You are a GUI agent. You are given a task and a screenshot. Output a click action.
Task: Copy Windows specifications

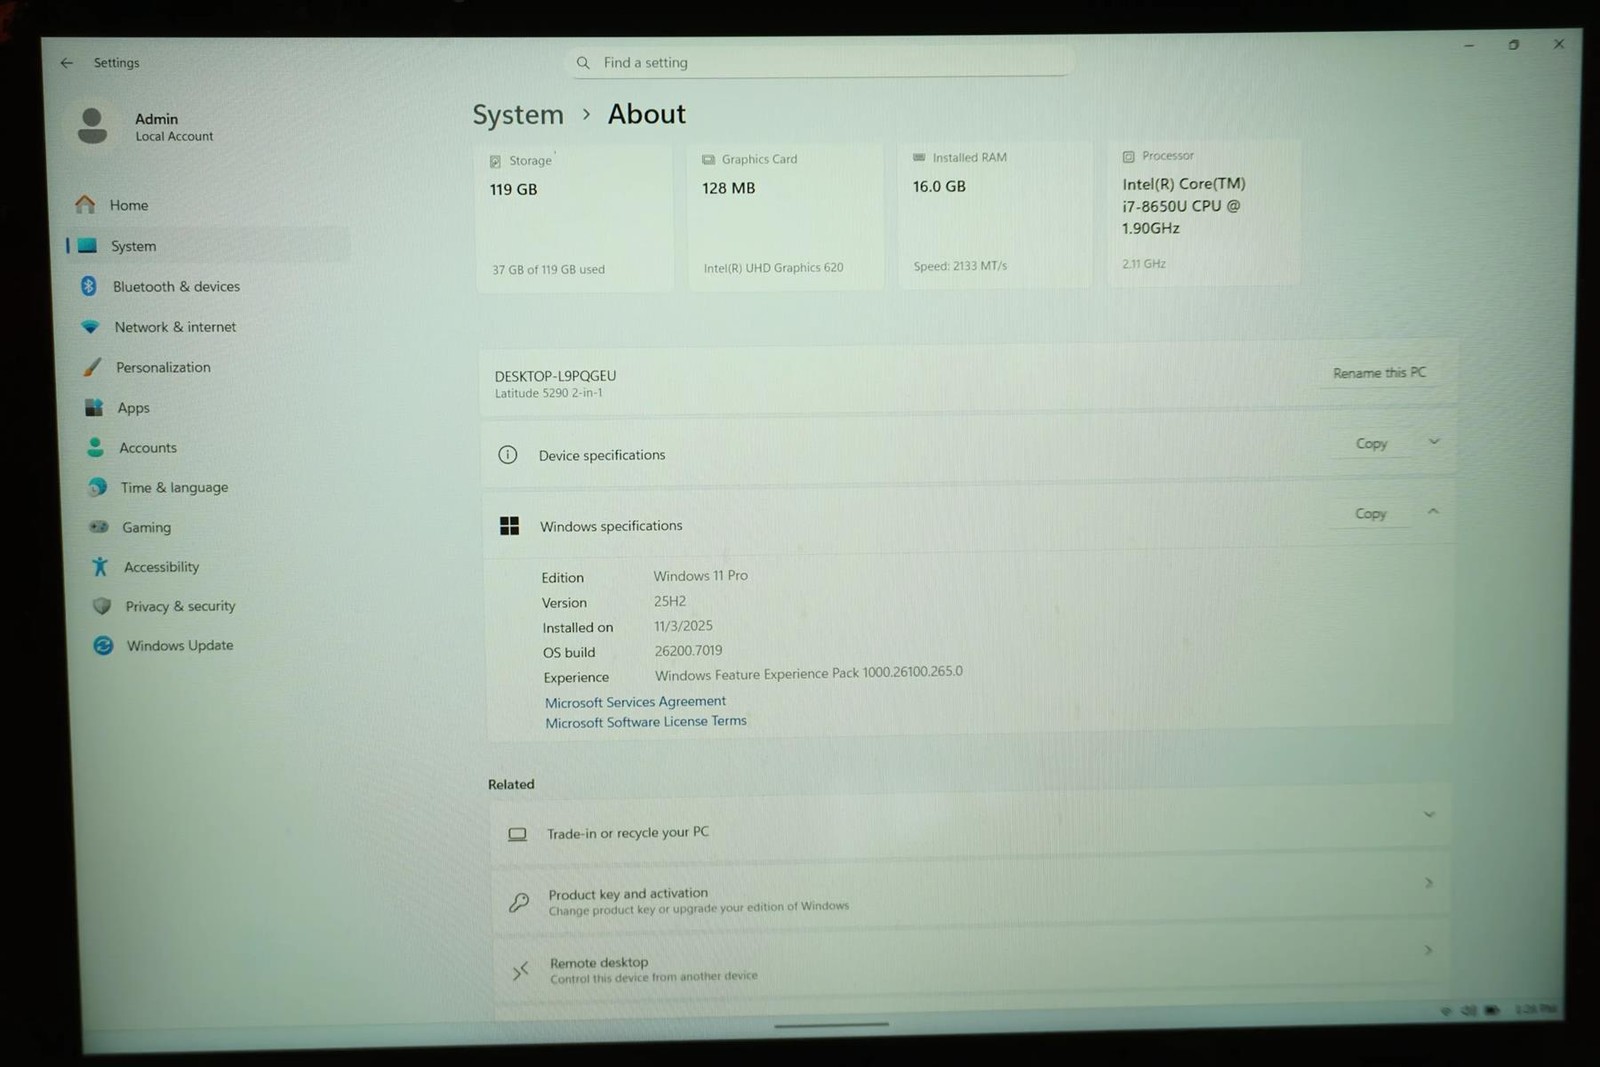(x=1370, y=513)
